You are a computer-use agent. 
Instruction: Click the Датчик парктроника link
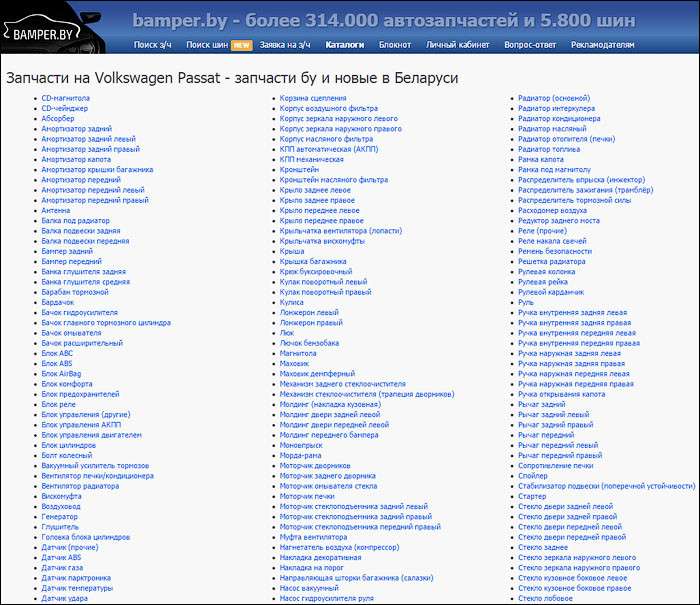(x=76, y=578)
